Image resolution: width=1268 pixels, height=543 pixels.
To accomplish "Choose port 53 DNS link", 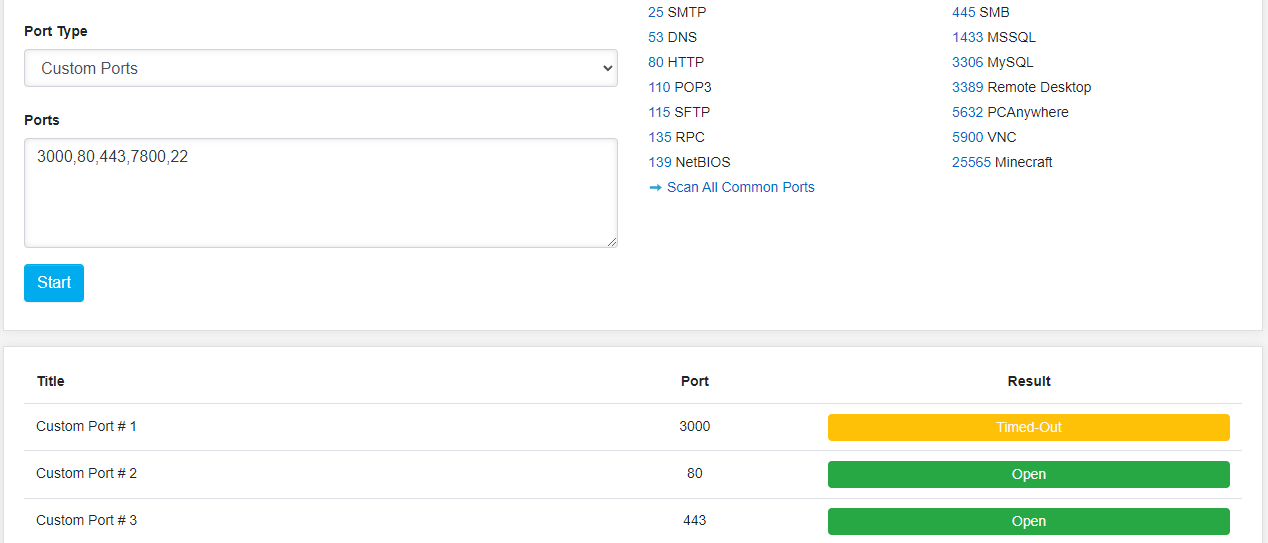I will click(656, 37).
